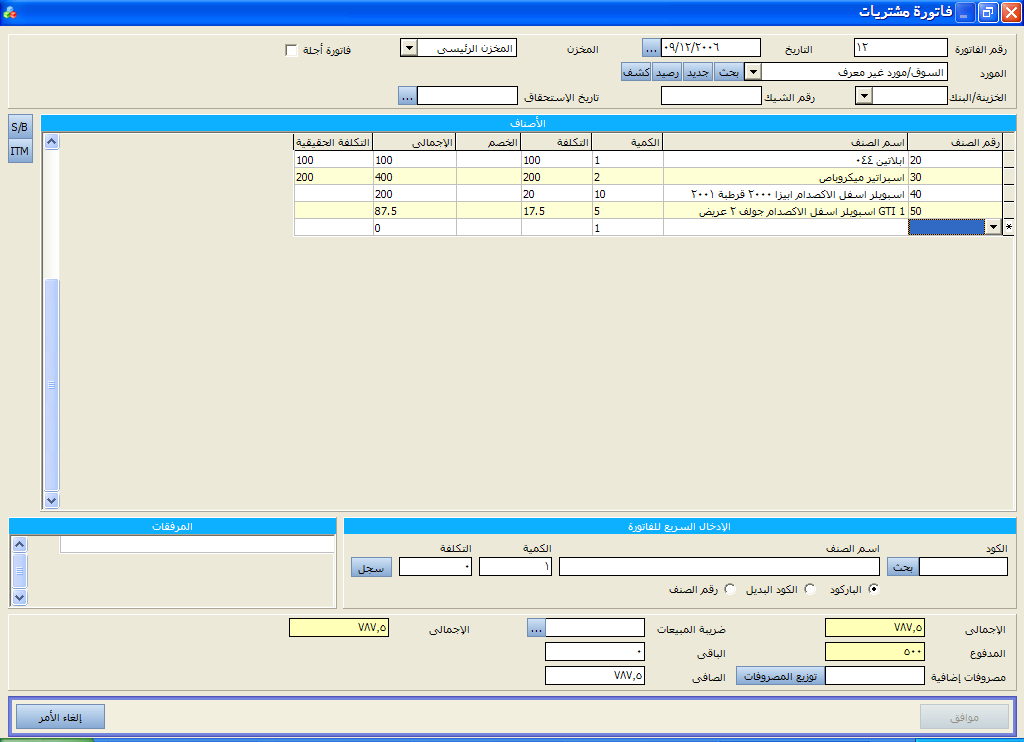The height and width of the screenshot is (742, 1024).
Task: Click the الإجمالى grid column header
Action: click(415, 142)
